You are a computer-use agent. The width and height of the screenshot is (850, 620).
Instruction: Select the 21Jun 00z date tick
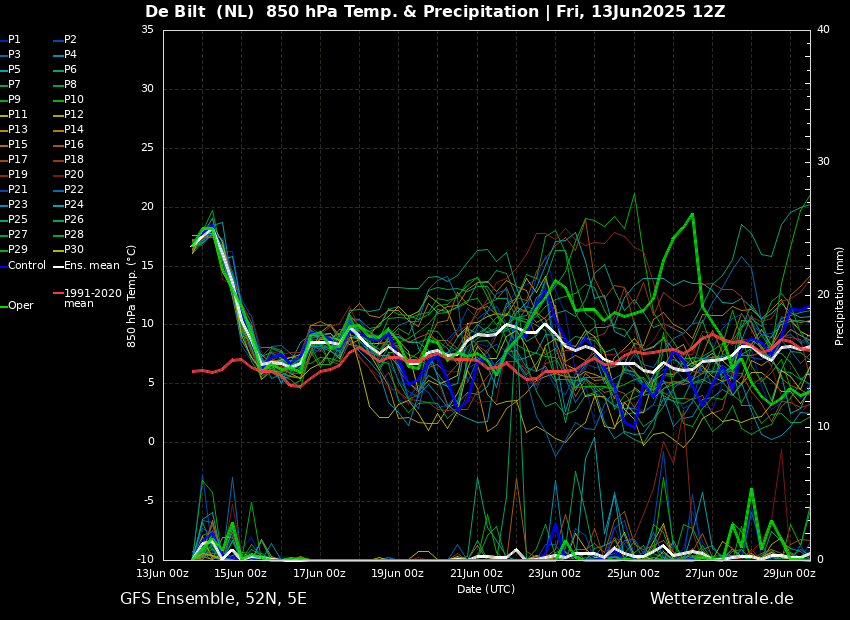coord(476,574)
